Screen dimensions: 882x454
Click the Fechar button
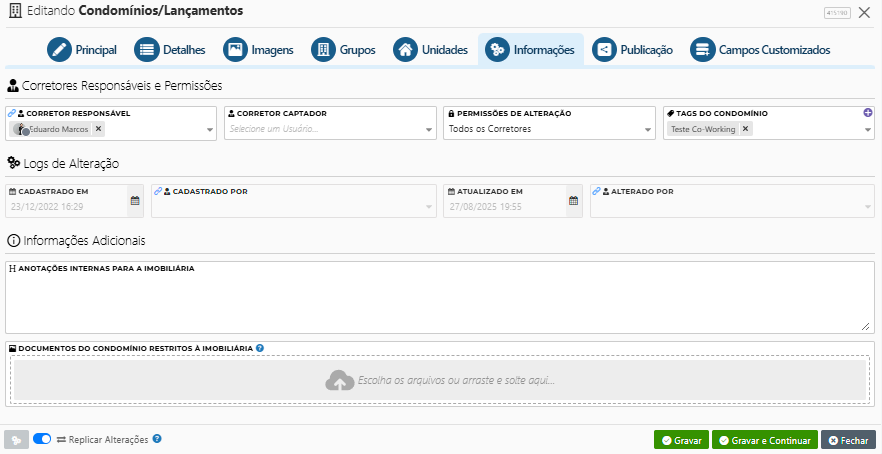click(847, 440)
